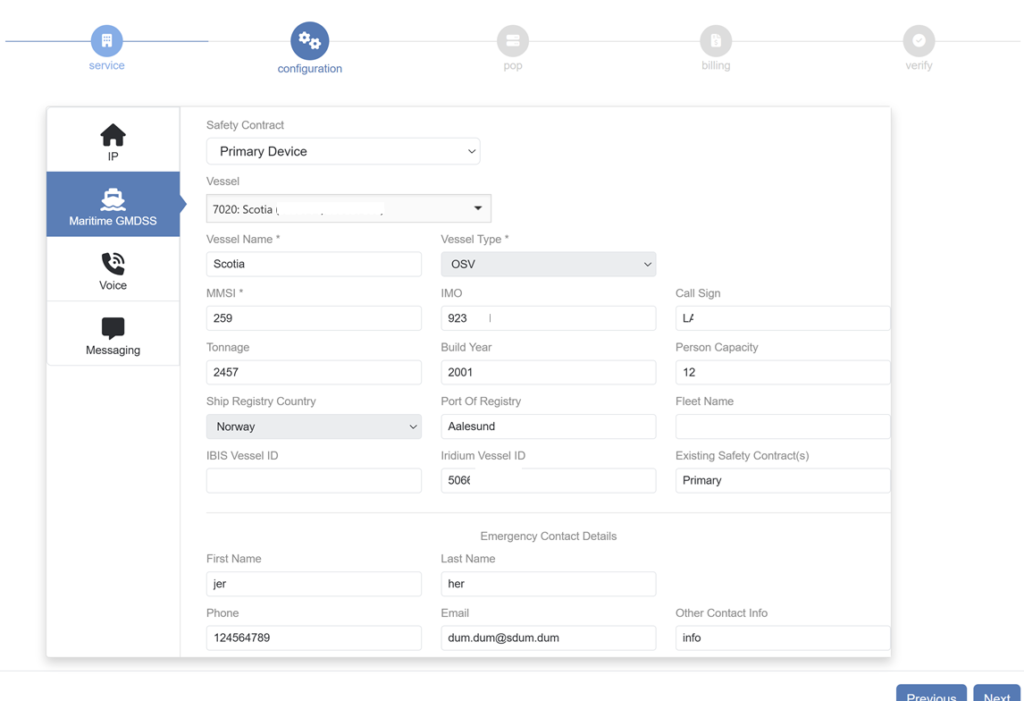
Task: Select the Port Of Registry field
Action: point(548,427)
